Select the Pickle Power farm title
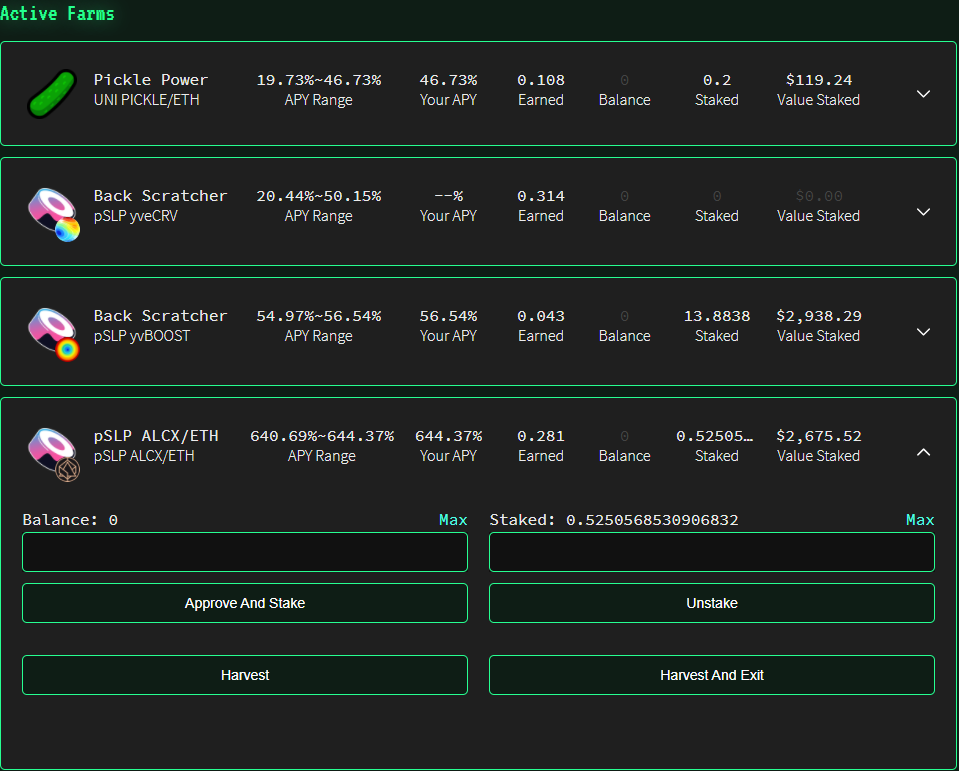Image resolution: width=959 pixels, height=771 pixels. (150, 79)
